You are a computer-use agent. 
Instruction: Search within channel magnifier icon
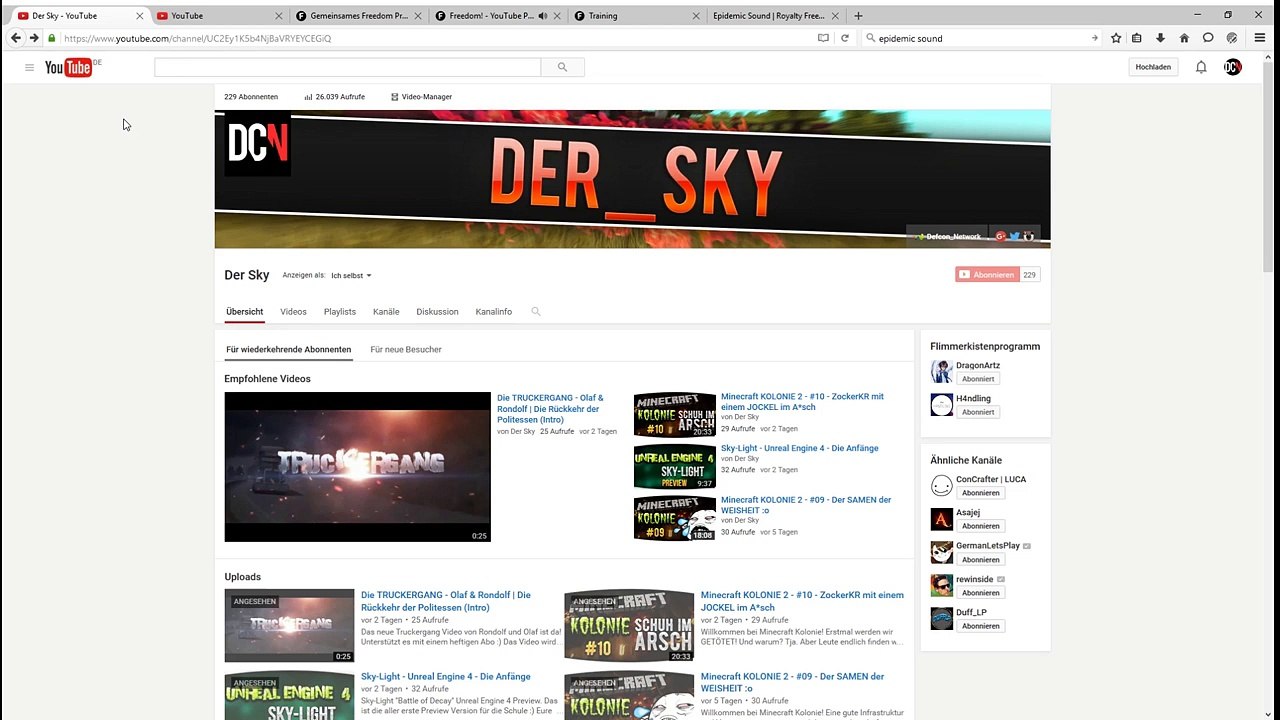[x=536, y=311]
